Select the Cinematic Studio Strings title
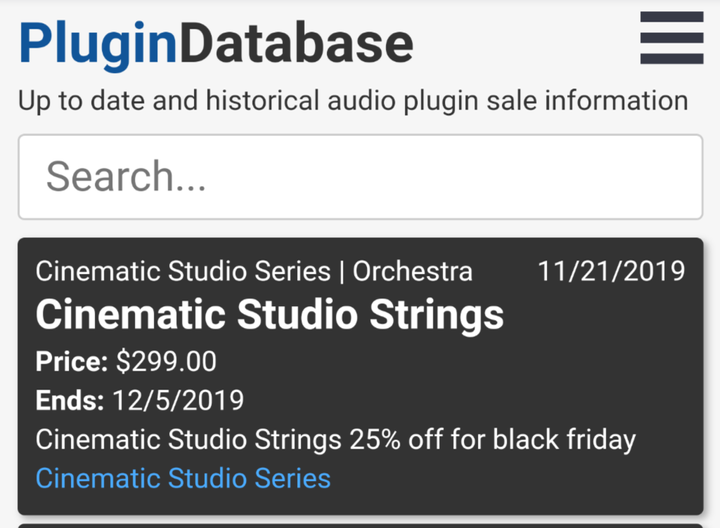 [270, 315]
